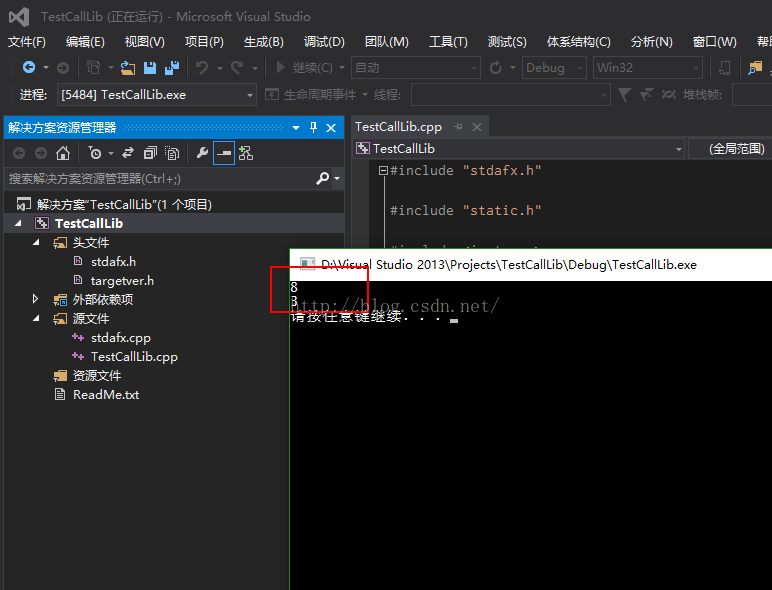Open Solution Explorer window position dropdown arrow
This screenshot has height=590, width=772.
(x=296, y=128)
